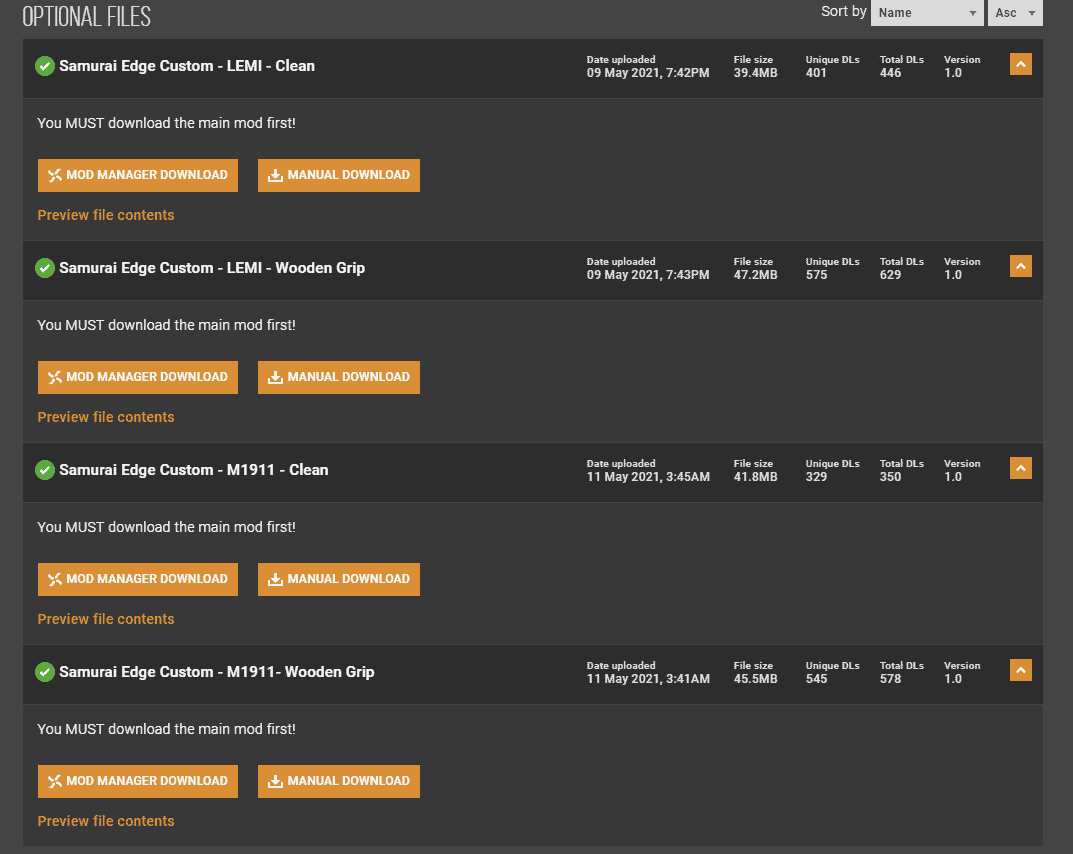
Task: Collapse the LEMI - Wooden Grip file panel
Action: (x=1020, y=266)
